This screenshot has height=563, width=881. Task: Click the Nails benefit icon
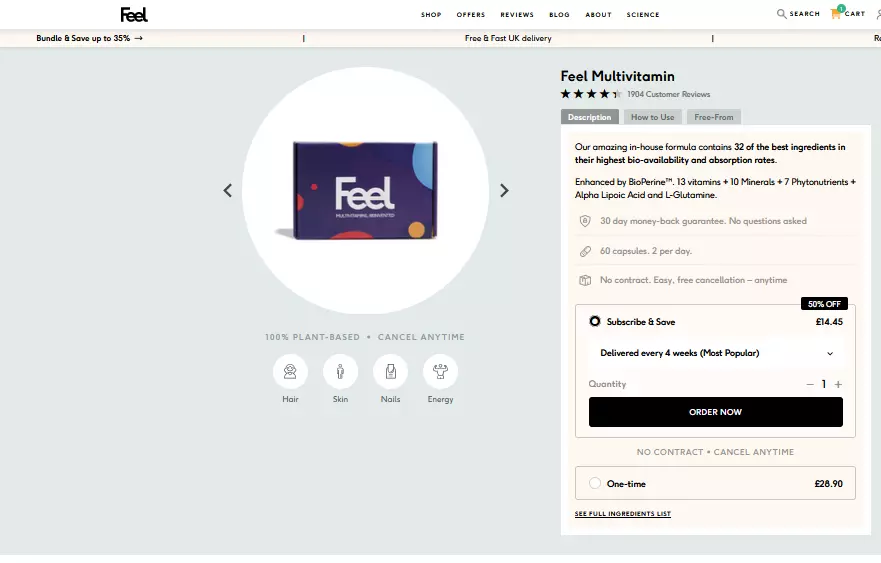(390, 371)
